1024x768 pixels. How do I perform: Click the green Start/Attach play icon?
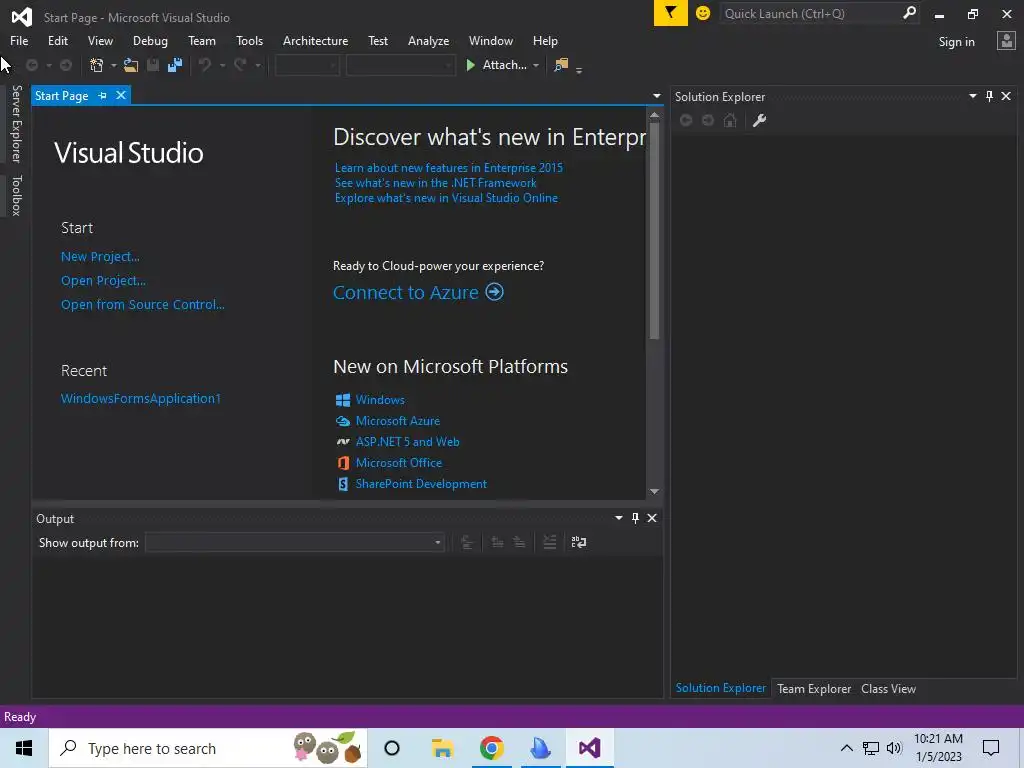pyautogui.click(x=470, y=65)
